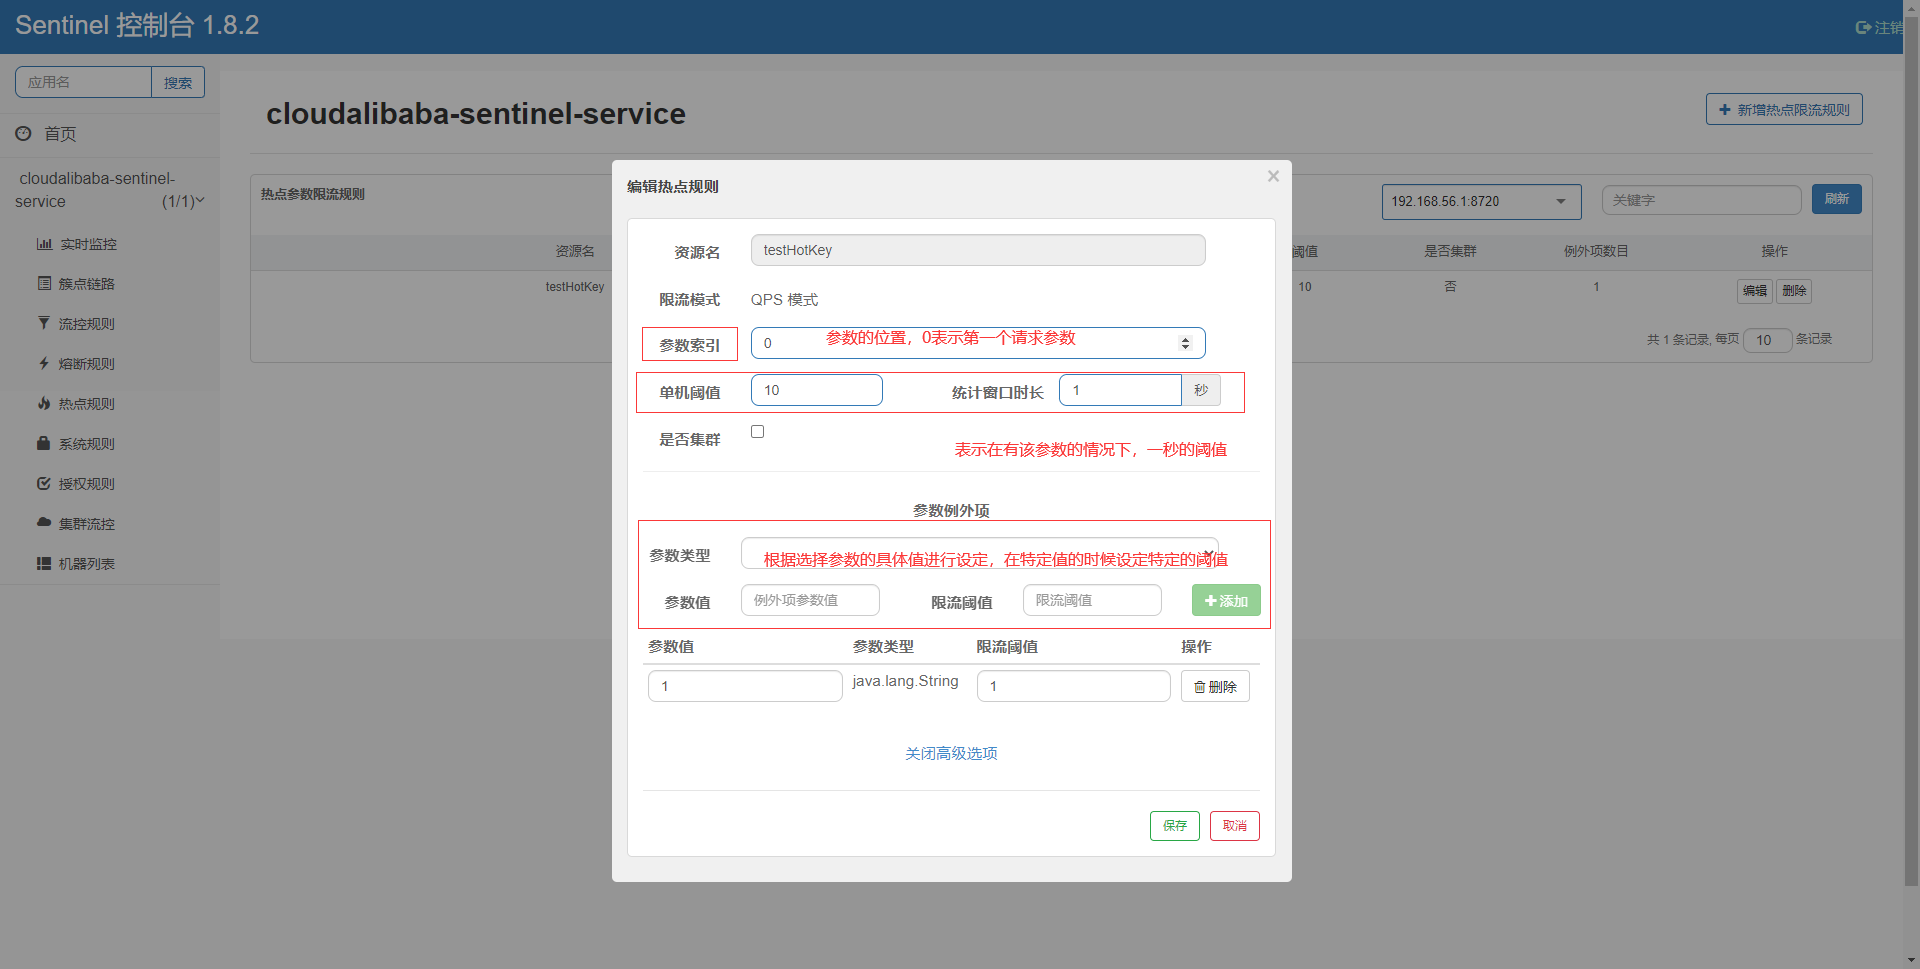The width and height of the screenshot is (1920, 969).
Task: Focus the 统计窗口时长 input field
Action: 1120,390
